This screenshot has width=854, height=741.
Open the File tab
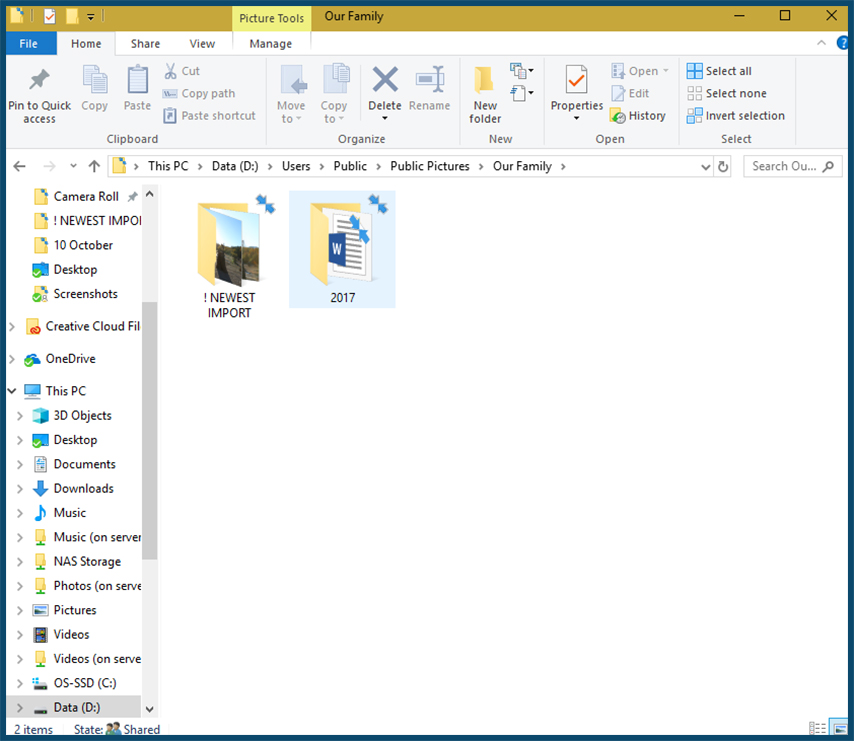pos(28,44)
